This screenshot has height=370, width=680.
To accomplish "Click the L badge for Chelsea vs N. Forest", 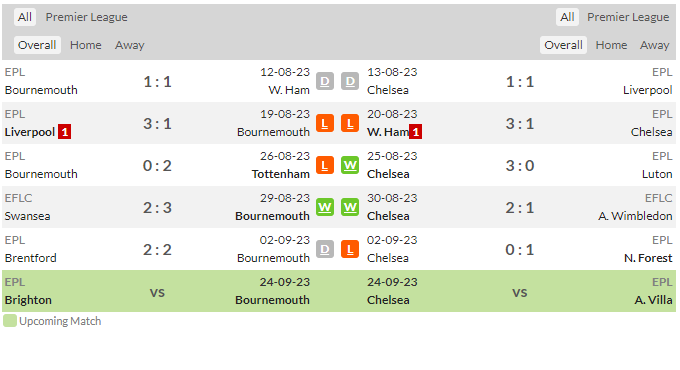I will coord(350,249).
